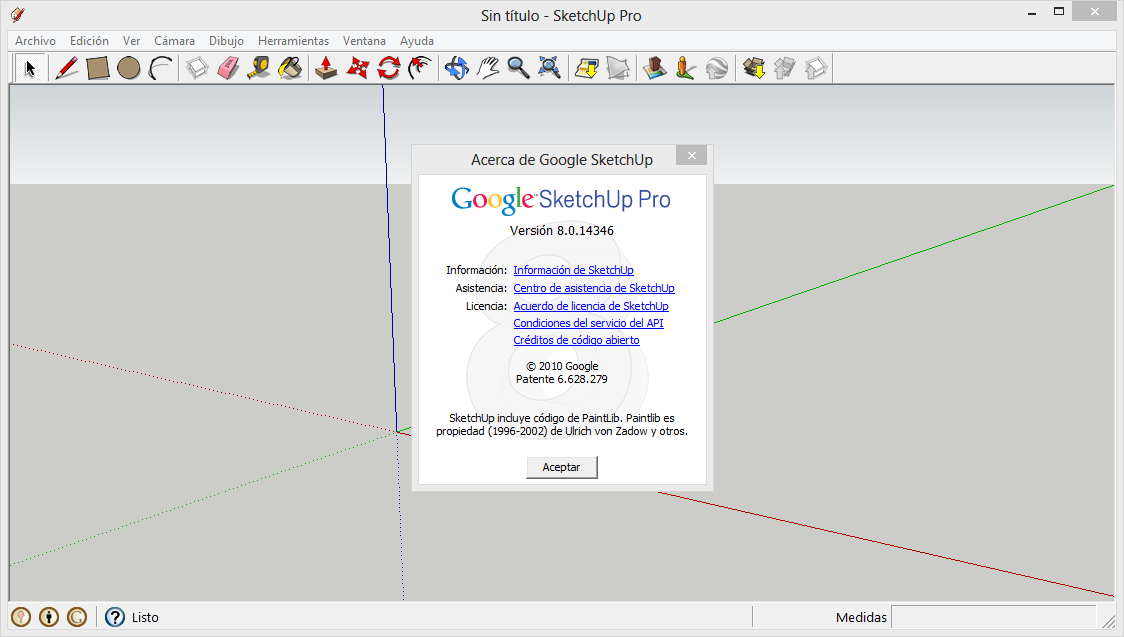
Task: Open Get Models box icon
Action: 753,68
